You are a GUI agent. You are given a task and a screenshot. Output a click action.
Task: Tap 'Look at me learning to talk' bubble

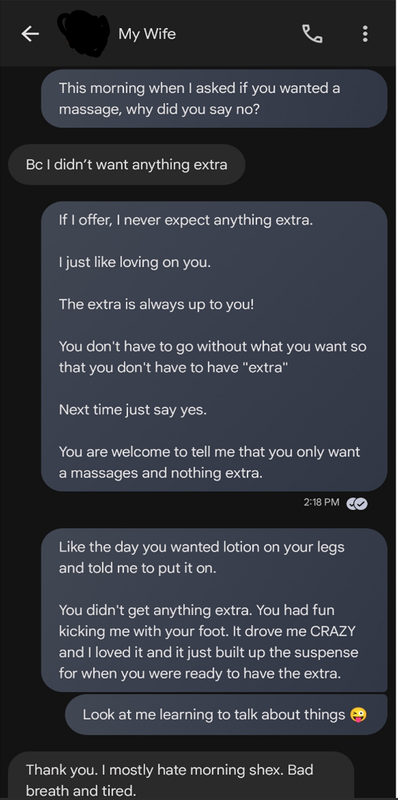coord(226,715)
